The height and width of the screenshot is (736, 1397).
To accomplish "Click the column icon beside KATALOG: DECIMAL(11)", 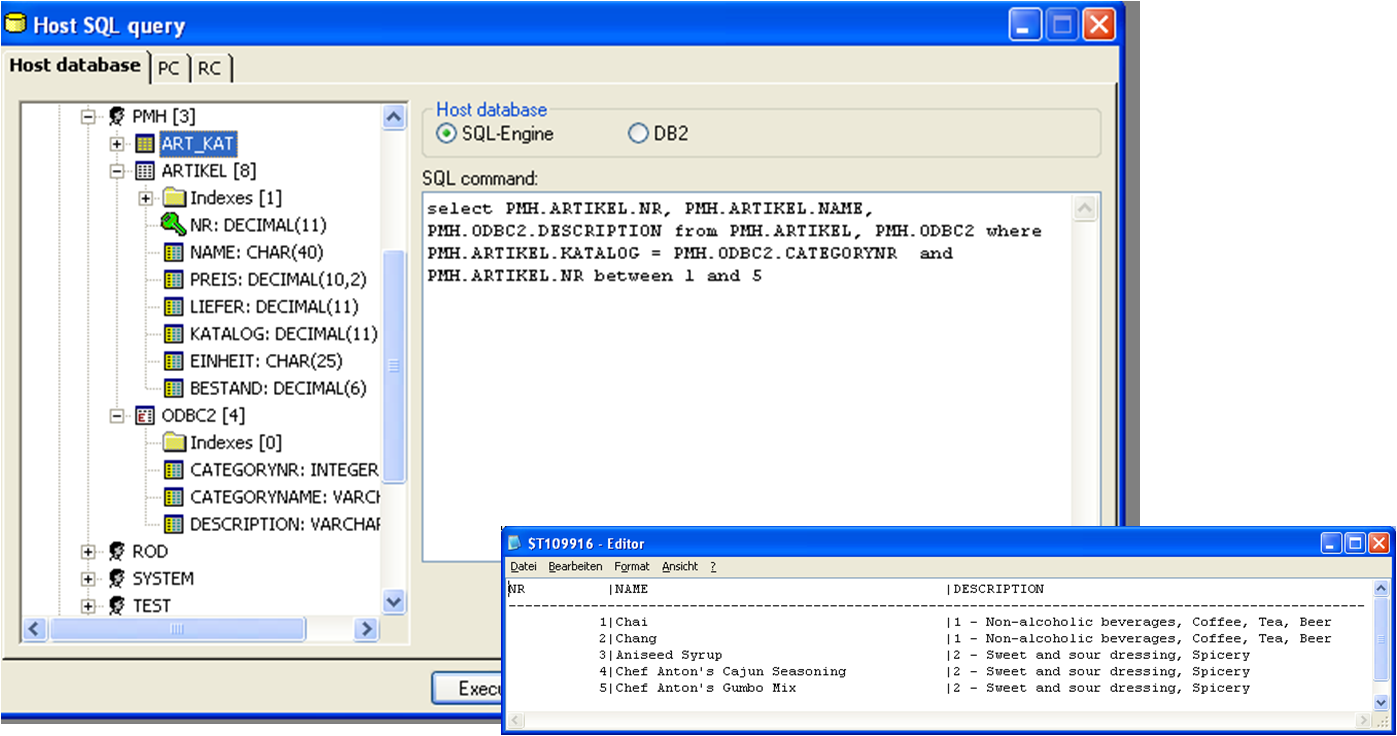I will click(x=173, y=333).
